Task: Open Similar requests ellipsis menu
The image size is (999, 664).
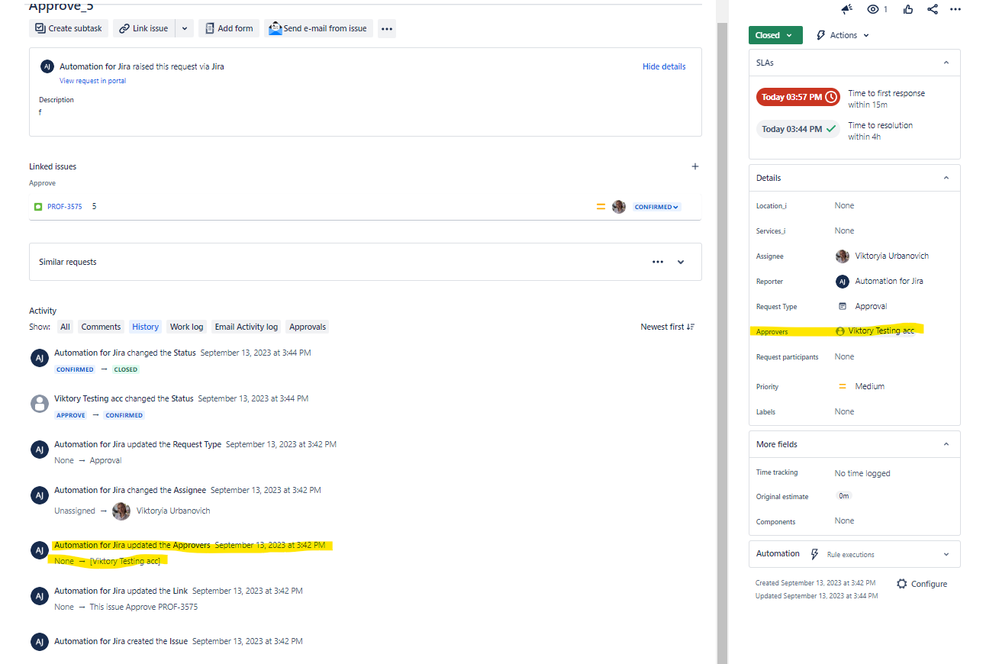Action: [658, 262]
